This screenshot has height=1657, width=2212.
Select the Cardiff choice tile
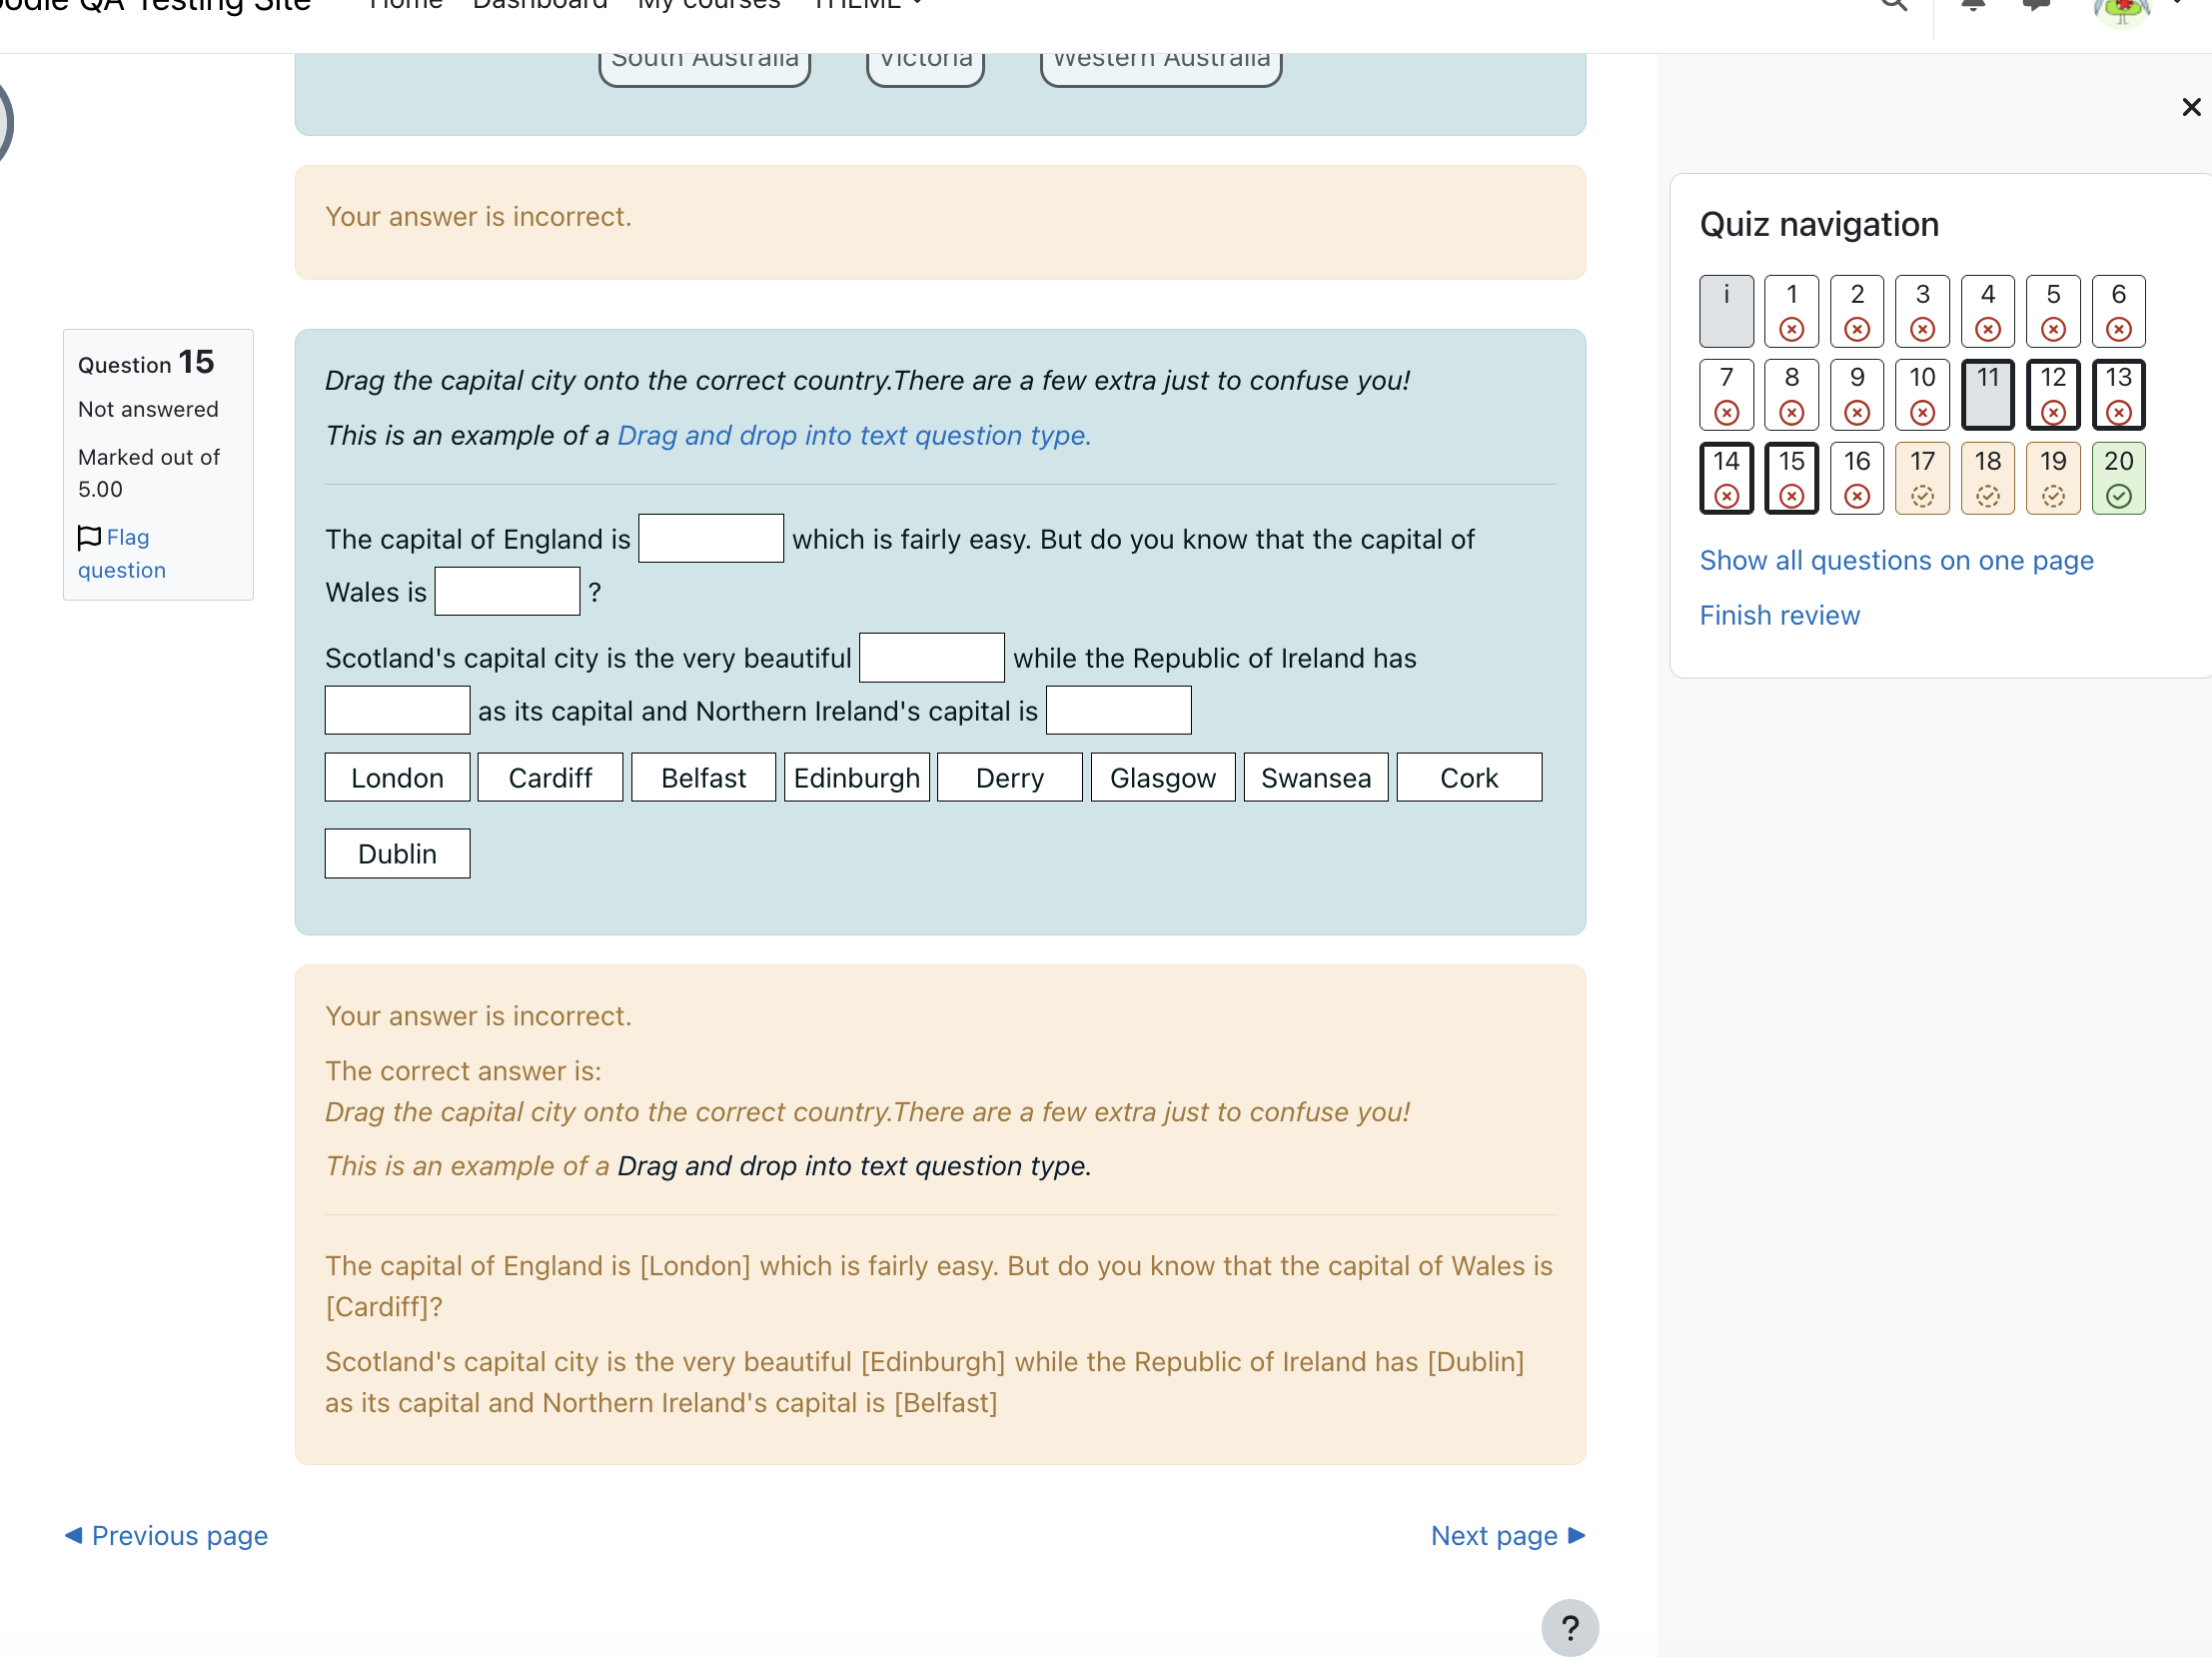click(550, 777)
